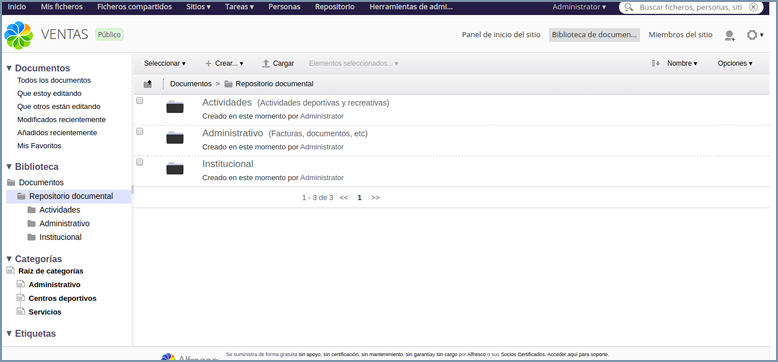Click the sort order arrow icon

click(655, 63)
